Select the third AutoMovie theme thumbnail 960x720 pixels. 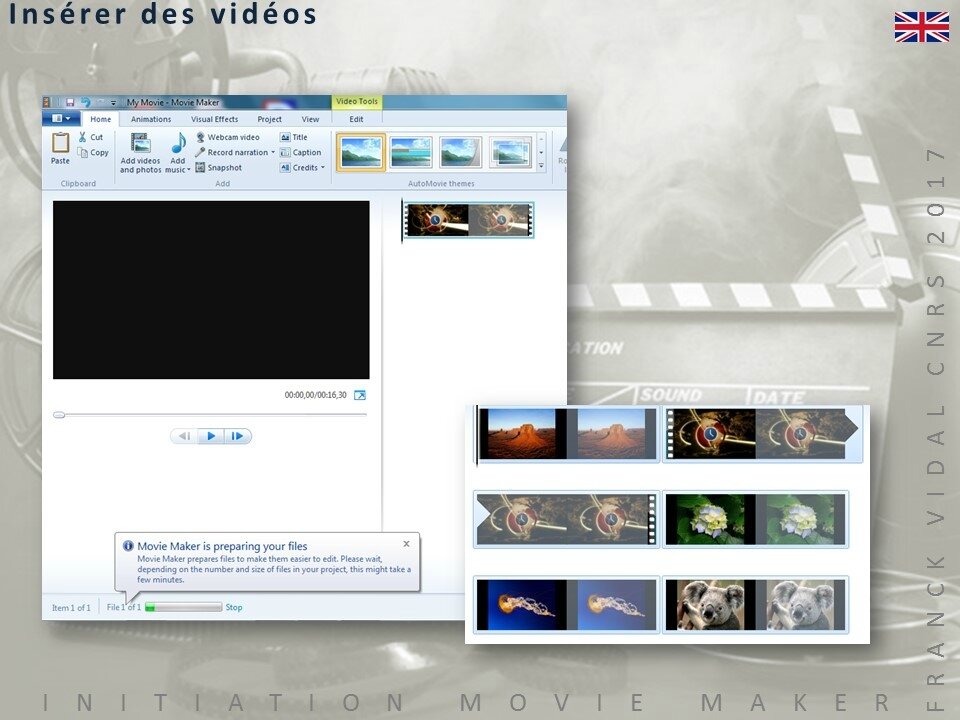tap(460, 152)
